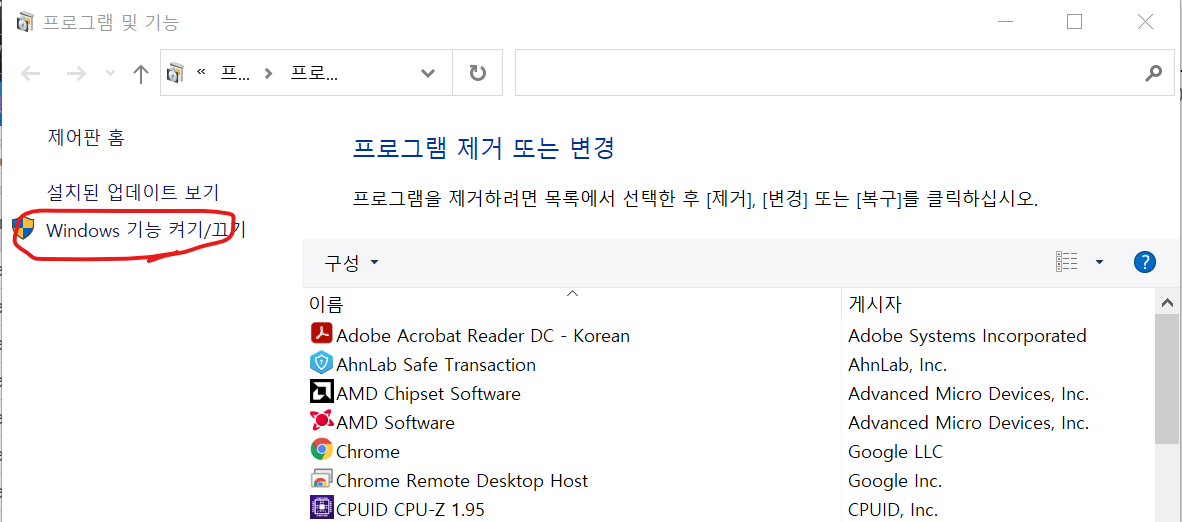The width and height of the screenshot is (1182, 522).
Task: Click the title bar window icon
Action: click(x=25, y=23)
